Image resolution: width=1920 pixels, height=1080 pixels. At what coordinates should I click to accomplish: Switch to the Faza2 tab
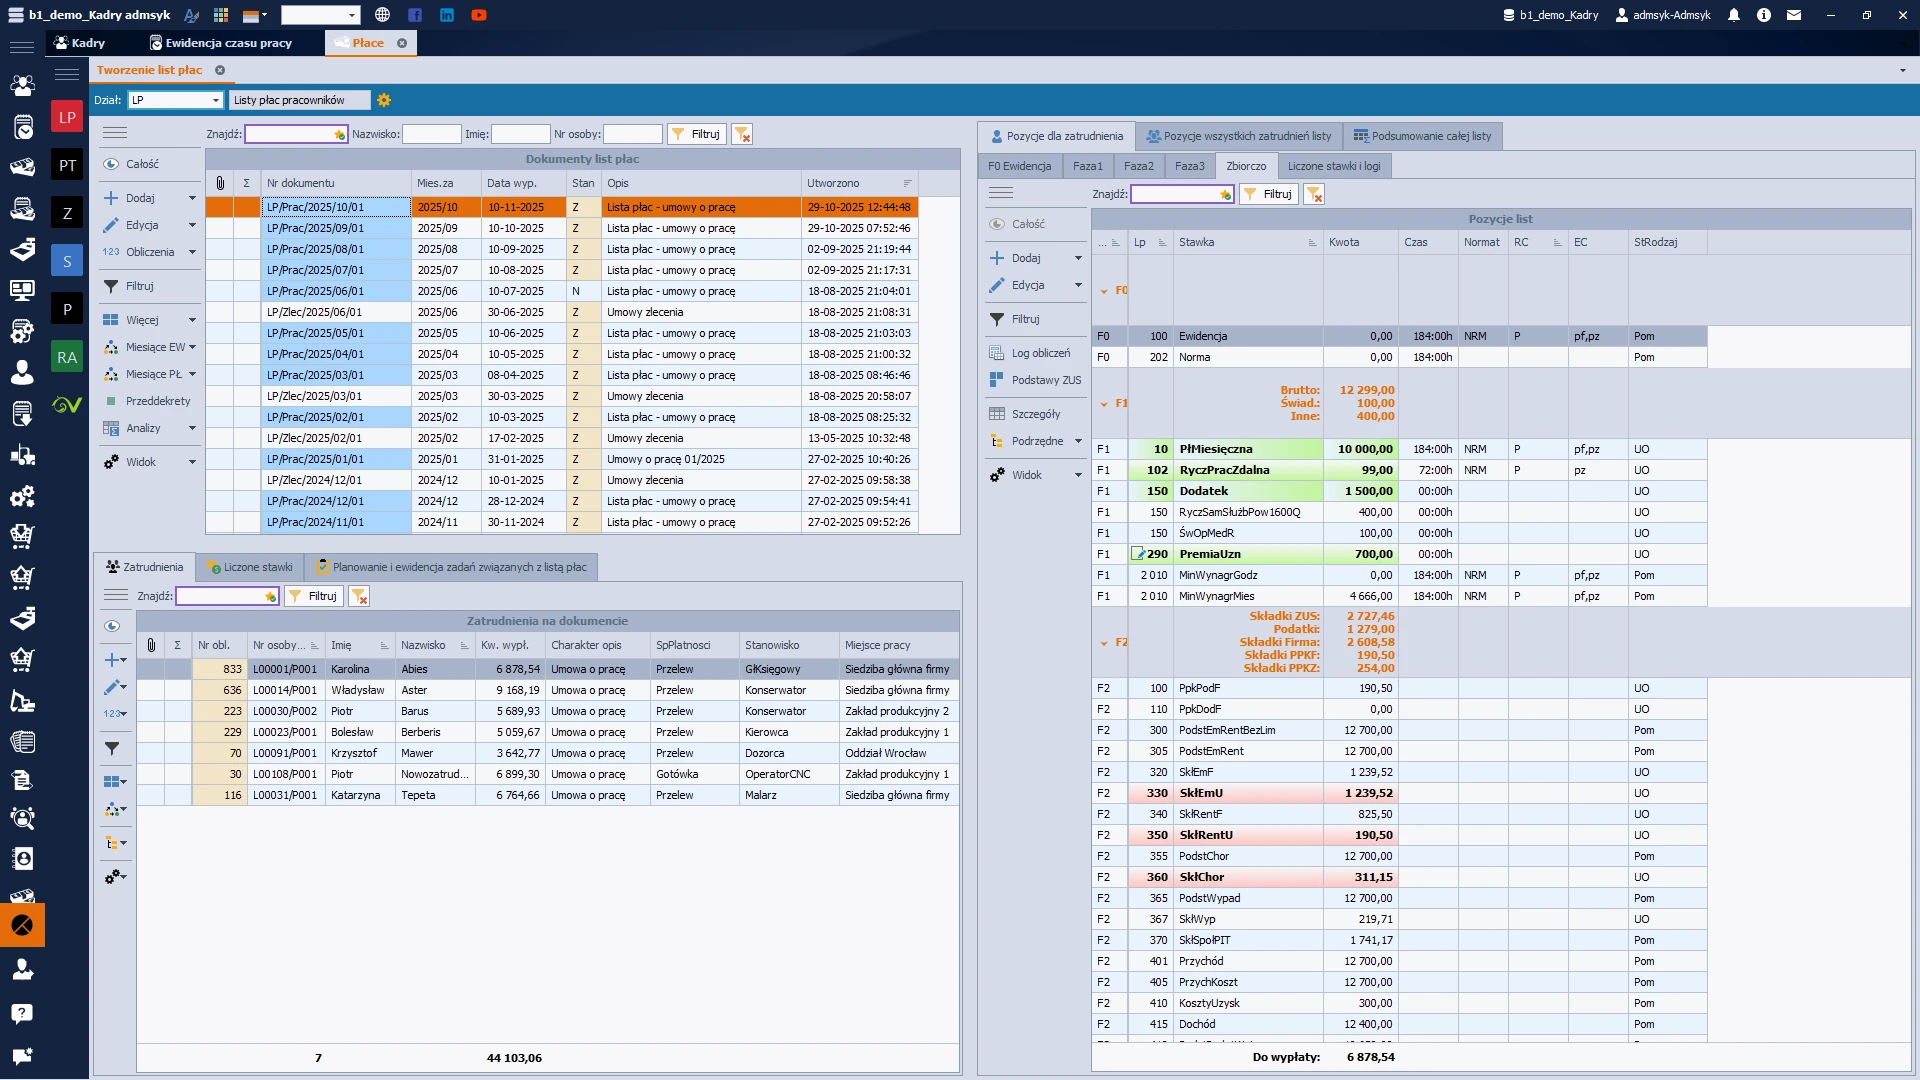[1138, 166]
